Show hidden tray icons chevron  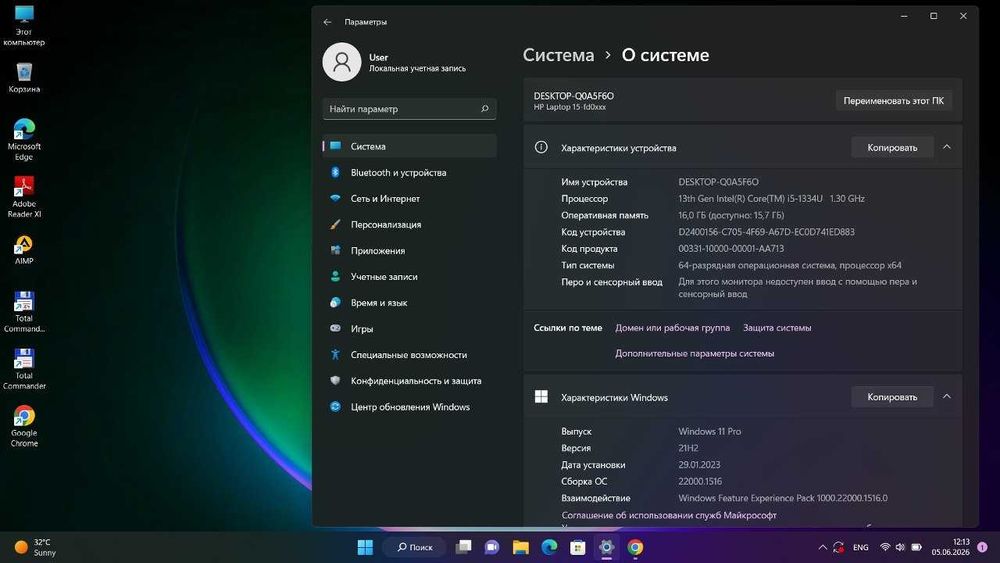[823, 547]
